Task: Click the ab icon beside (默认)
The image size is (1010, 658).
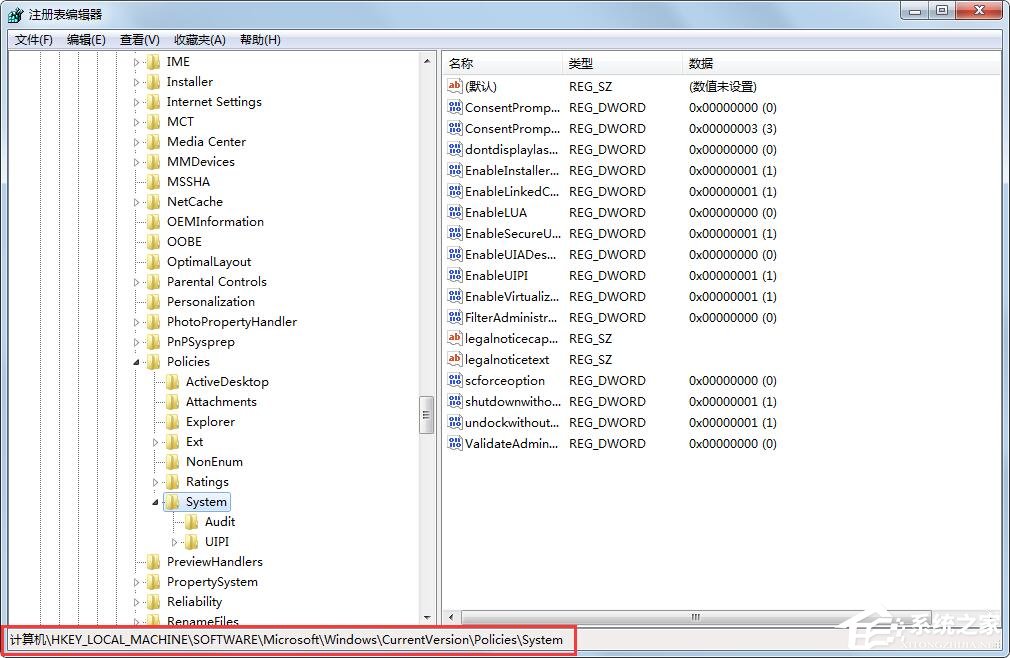Action: [x=457, y=86]
